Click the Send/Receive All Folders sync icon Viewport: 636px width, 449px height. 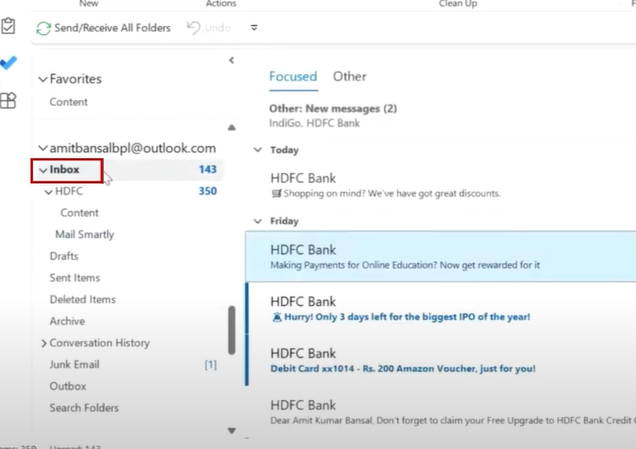click(x=43, y=28)
